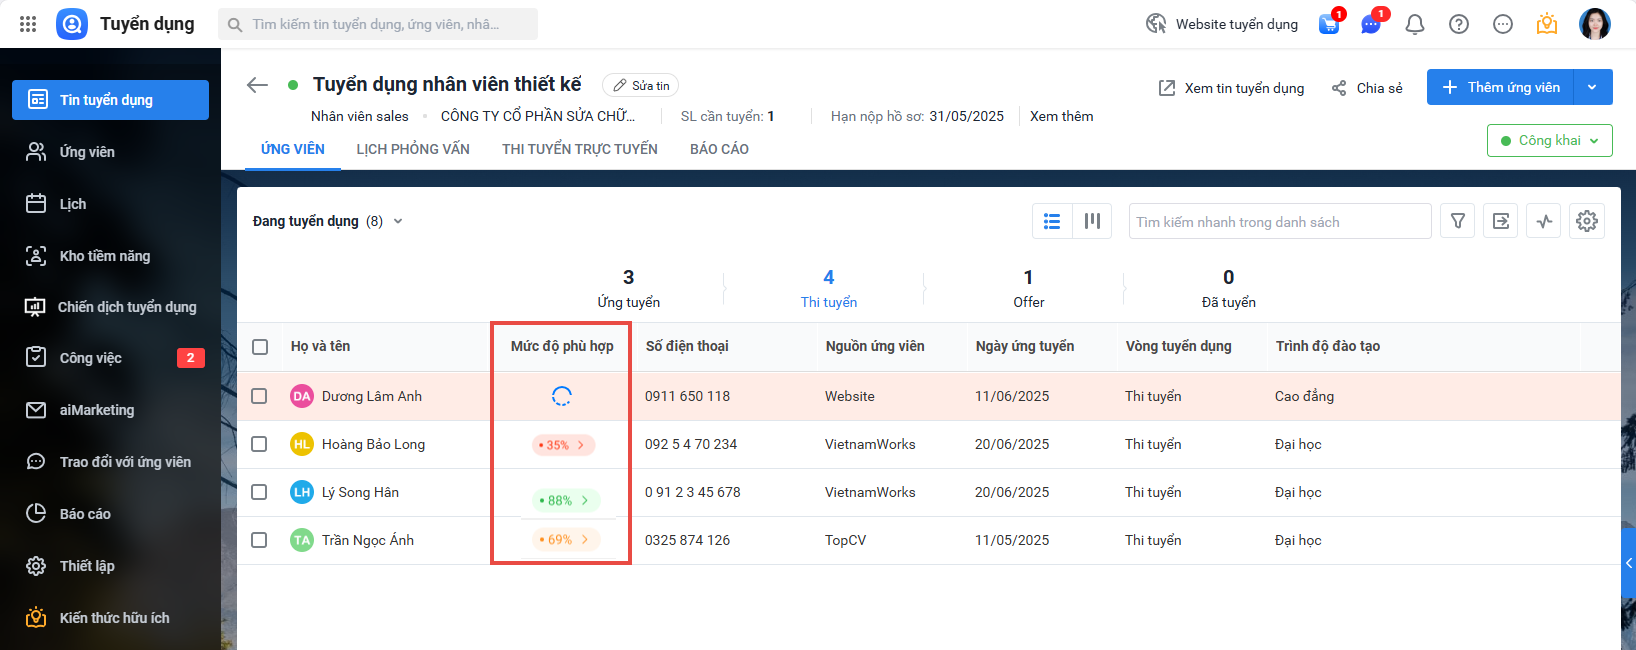Select the Dương Lâm Anh checkbox

[259, 396]
